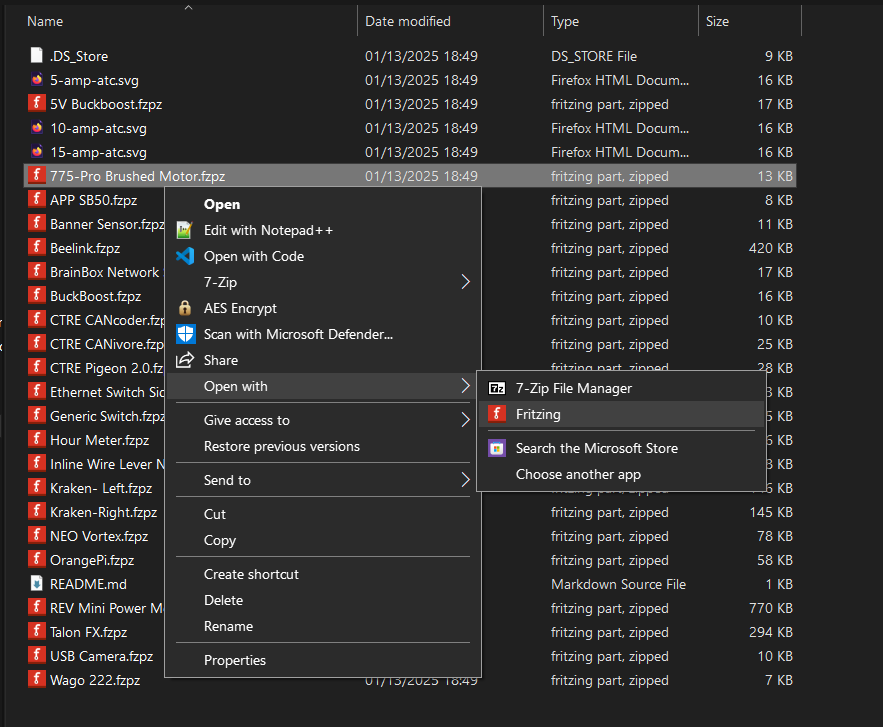Expand the Give access to submenu arrow

(465, 420)
